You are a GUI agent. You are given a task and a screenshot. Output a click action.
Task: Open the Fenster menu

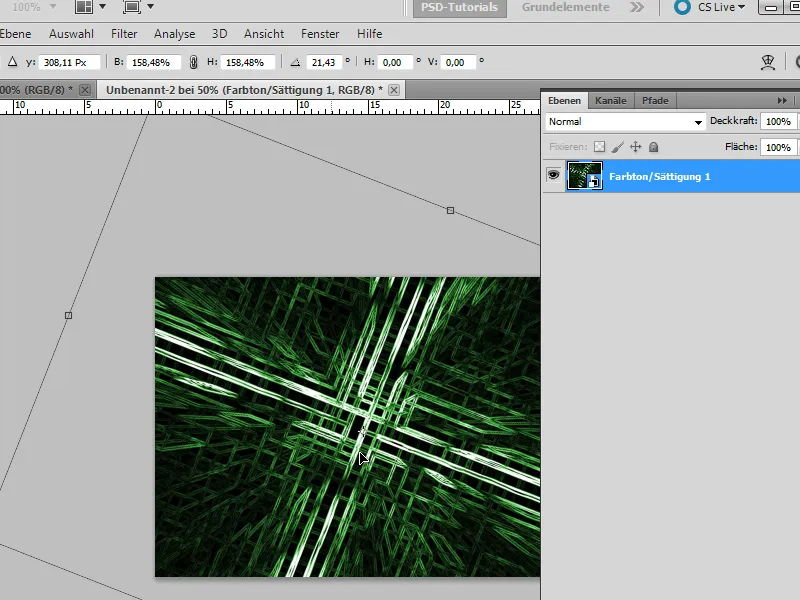pos(320,34)
